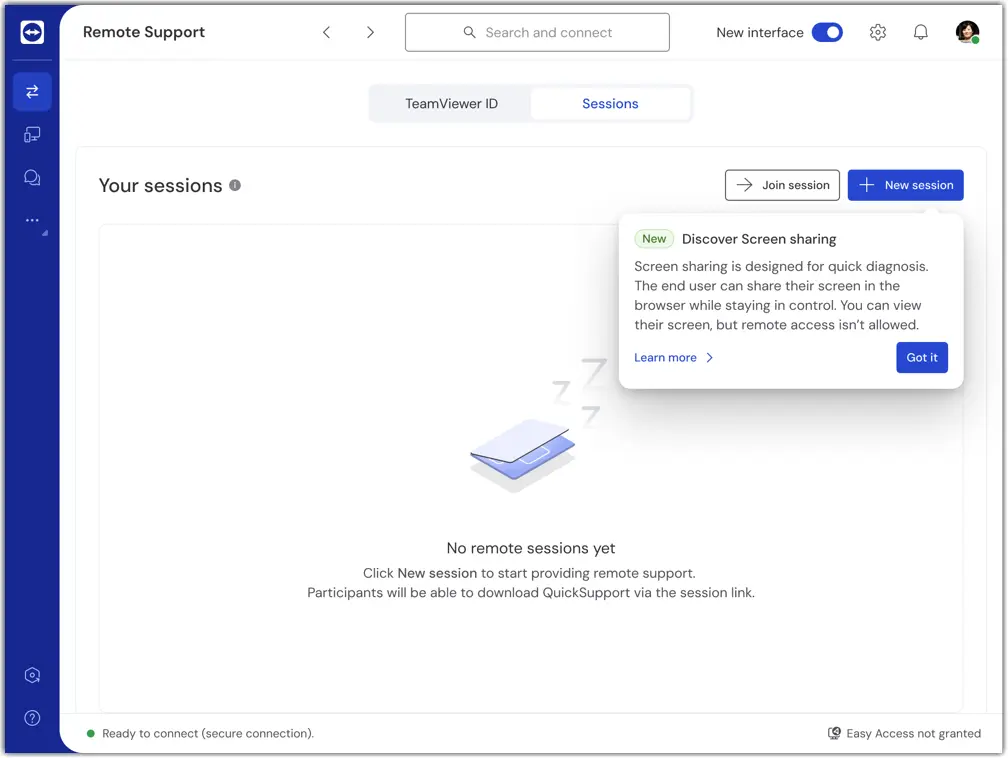Expand the more options ellipsis in sidebar

(32, 221)
